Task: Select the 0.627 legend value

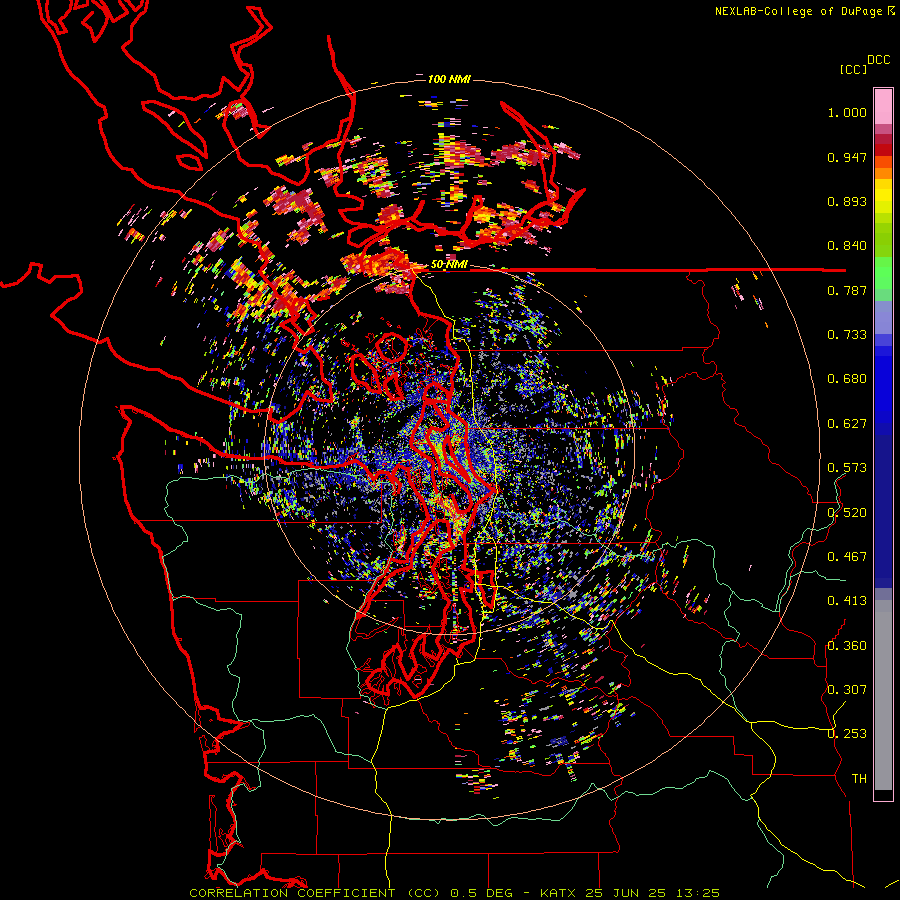Action: [847, 424]
